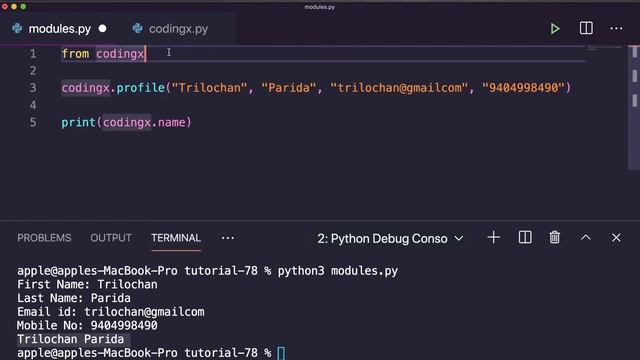Show additional panel views via ellipsis
The image size is (640, 360).
[228, 238]
